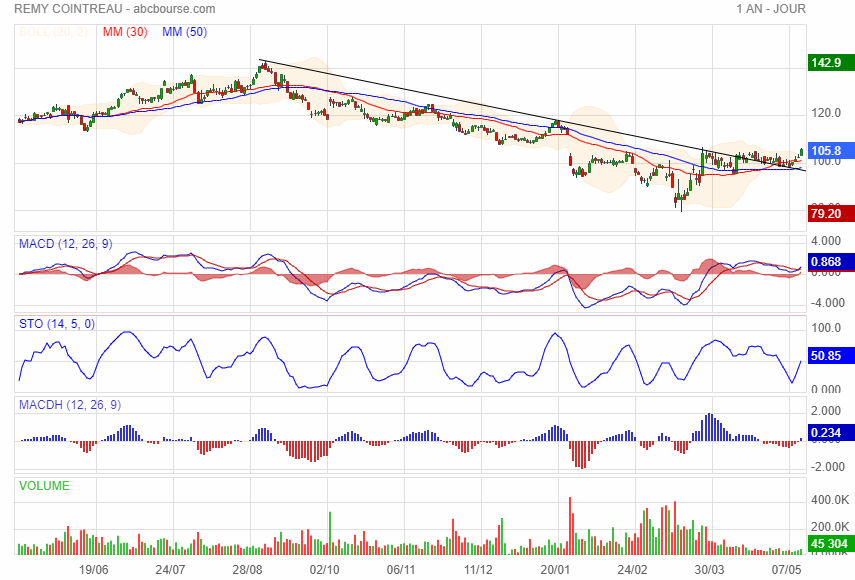Click the 24/02 date label

coord(632,570)
